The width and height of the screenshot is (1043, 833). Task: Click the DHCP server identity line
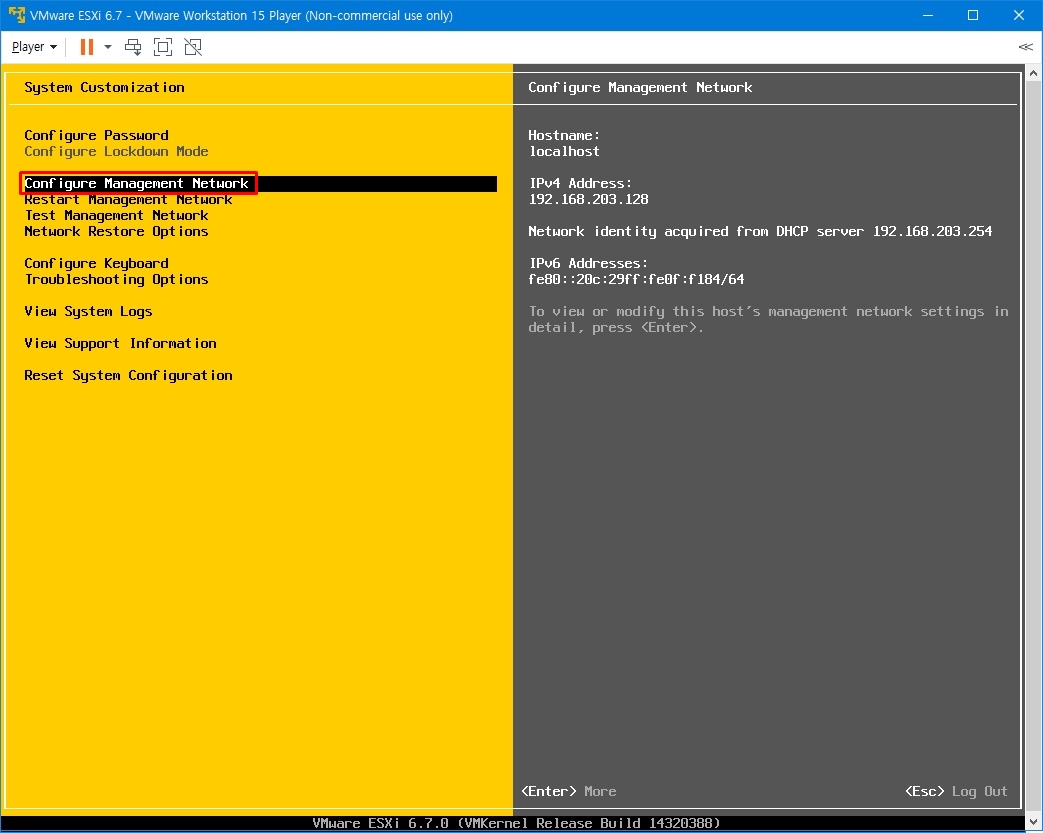tap(760, 231)
